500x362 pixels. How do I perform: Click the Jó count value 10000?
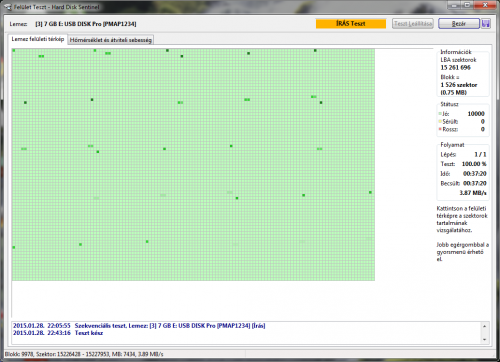pyautogui.click(x=476, y=114)
